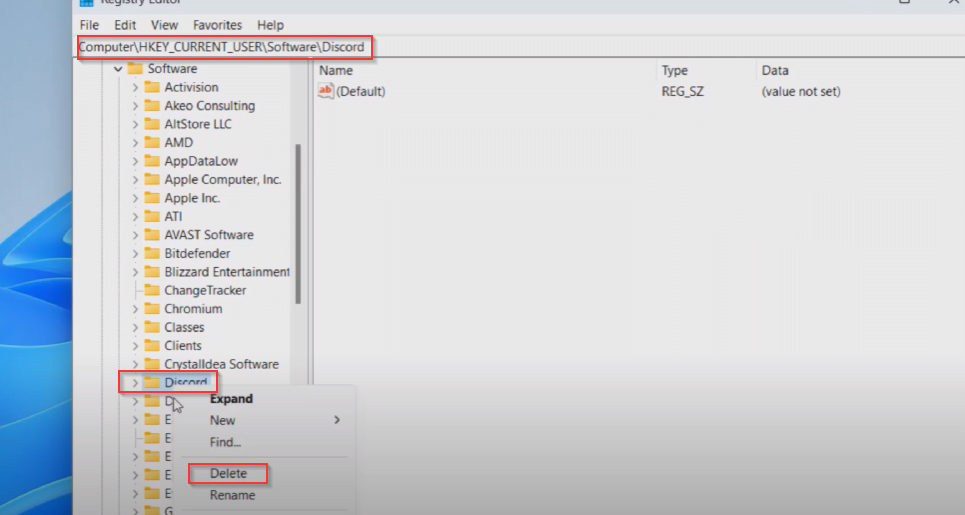Open the Edit menu
965x515 pixels.
[125, 25]
